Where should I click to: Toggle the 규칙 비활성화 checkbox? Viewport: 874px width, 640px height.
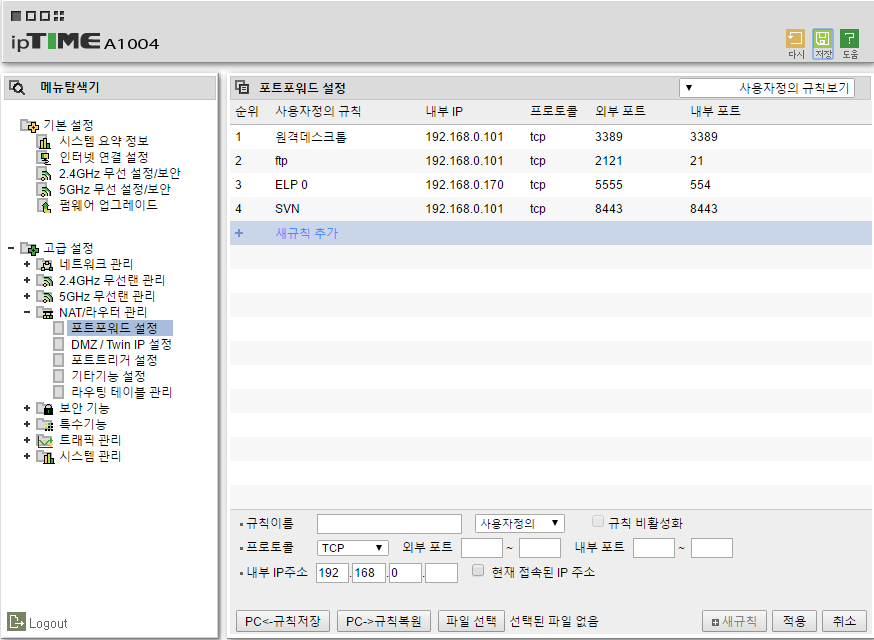tap(598, 521)
